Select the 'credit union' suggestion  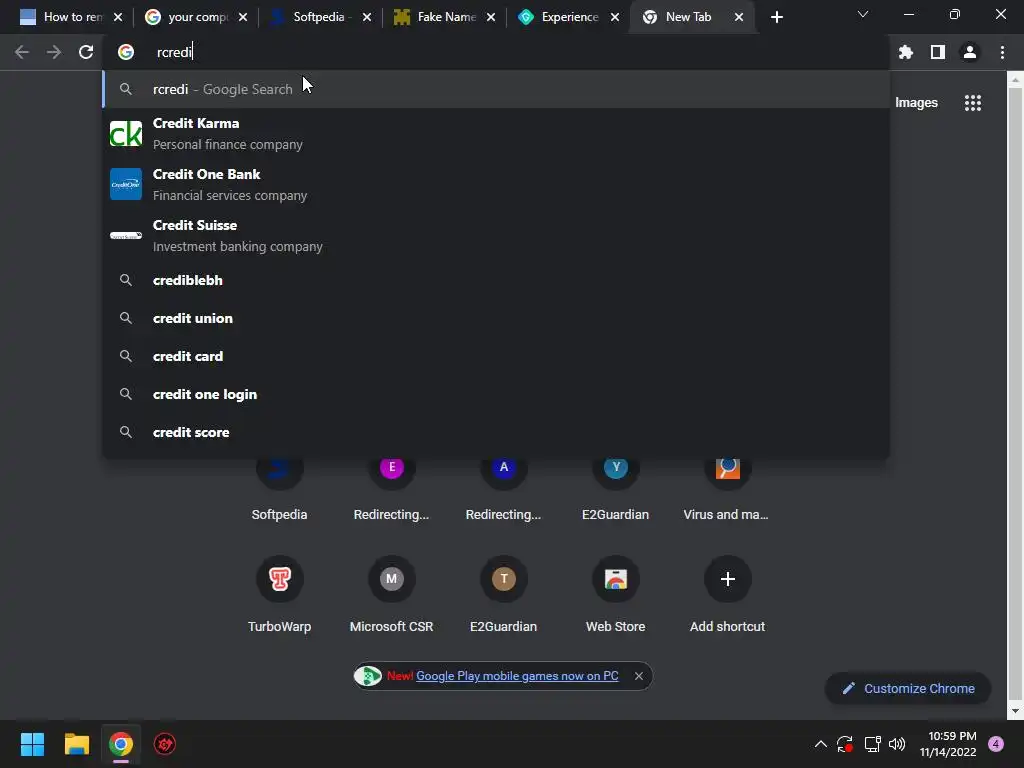(496, 318)
